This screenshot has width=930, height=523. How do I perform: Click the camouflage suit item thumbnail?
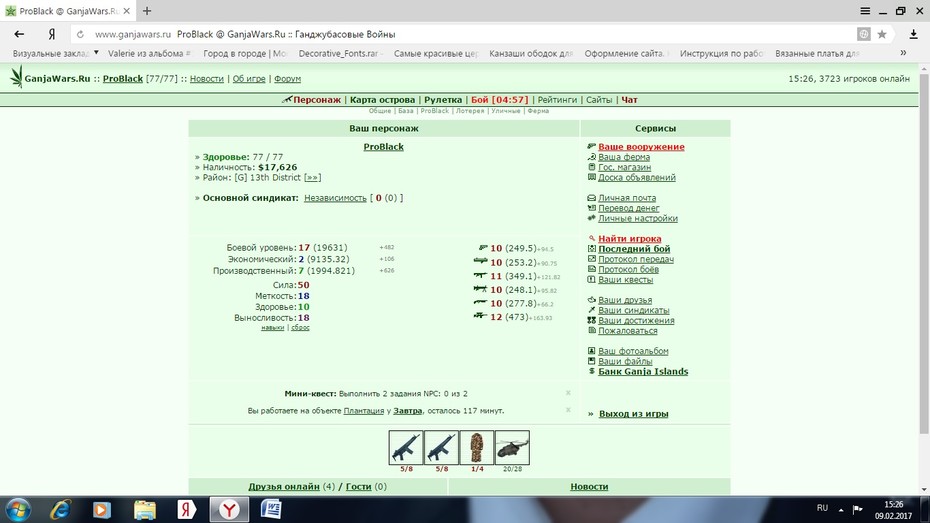pos(477,447)
